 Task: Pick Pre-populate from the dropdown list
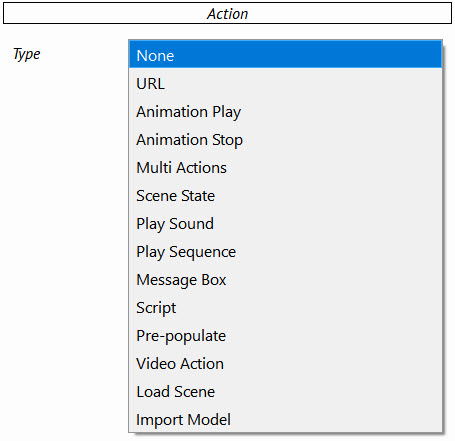coord(285,335)
